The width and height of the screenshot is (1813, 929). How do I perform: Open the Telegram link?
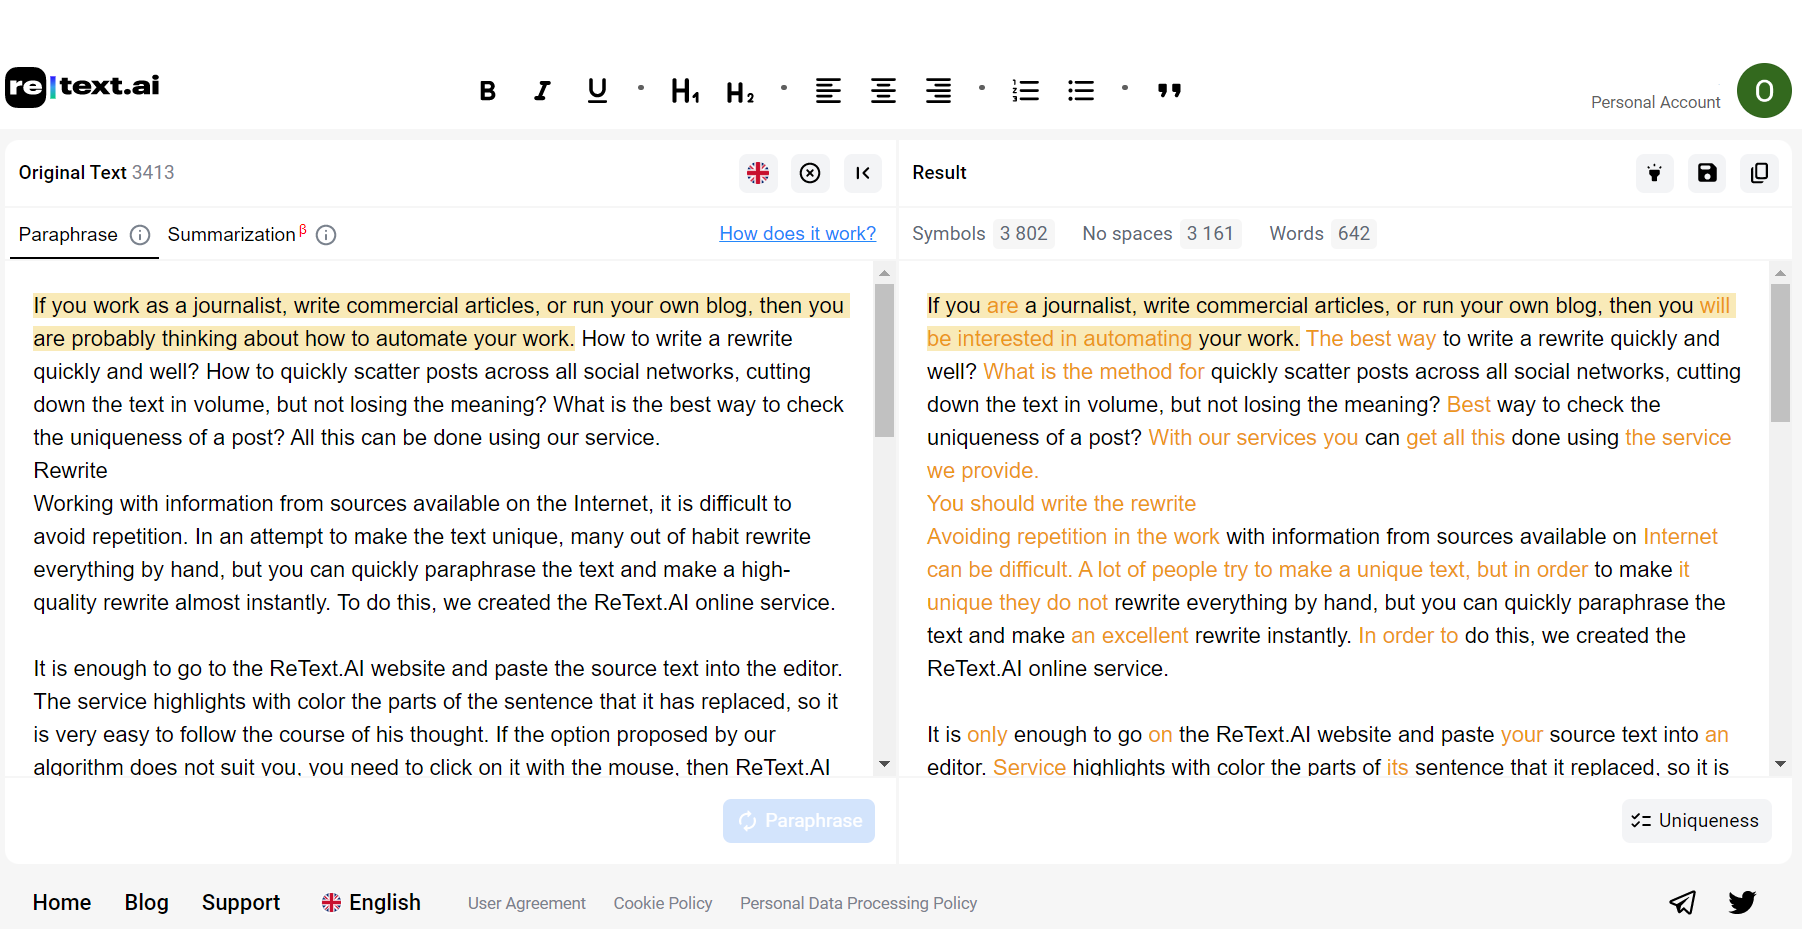pos(1682,903)
